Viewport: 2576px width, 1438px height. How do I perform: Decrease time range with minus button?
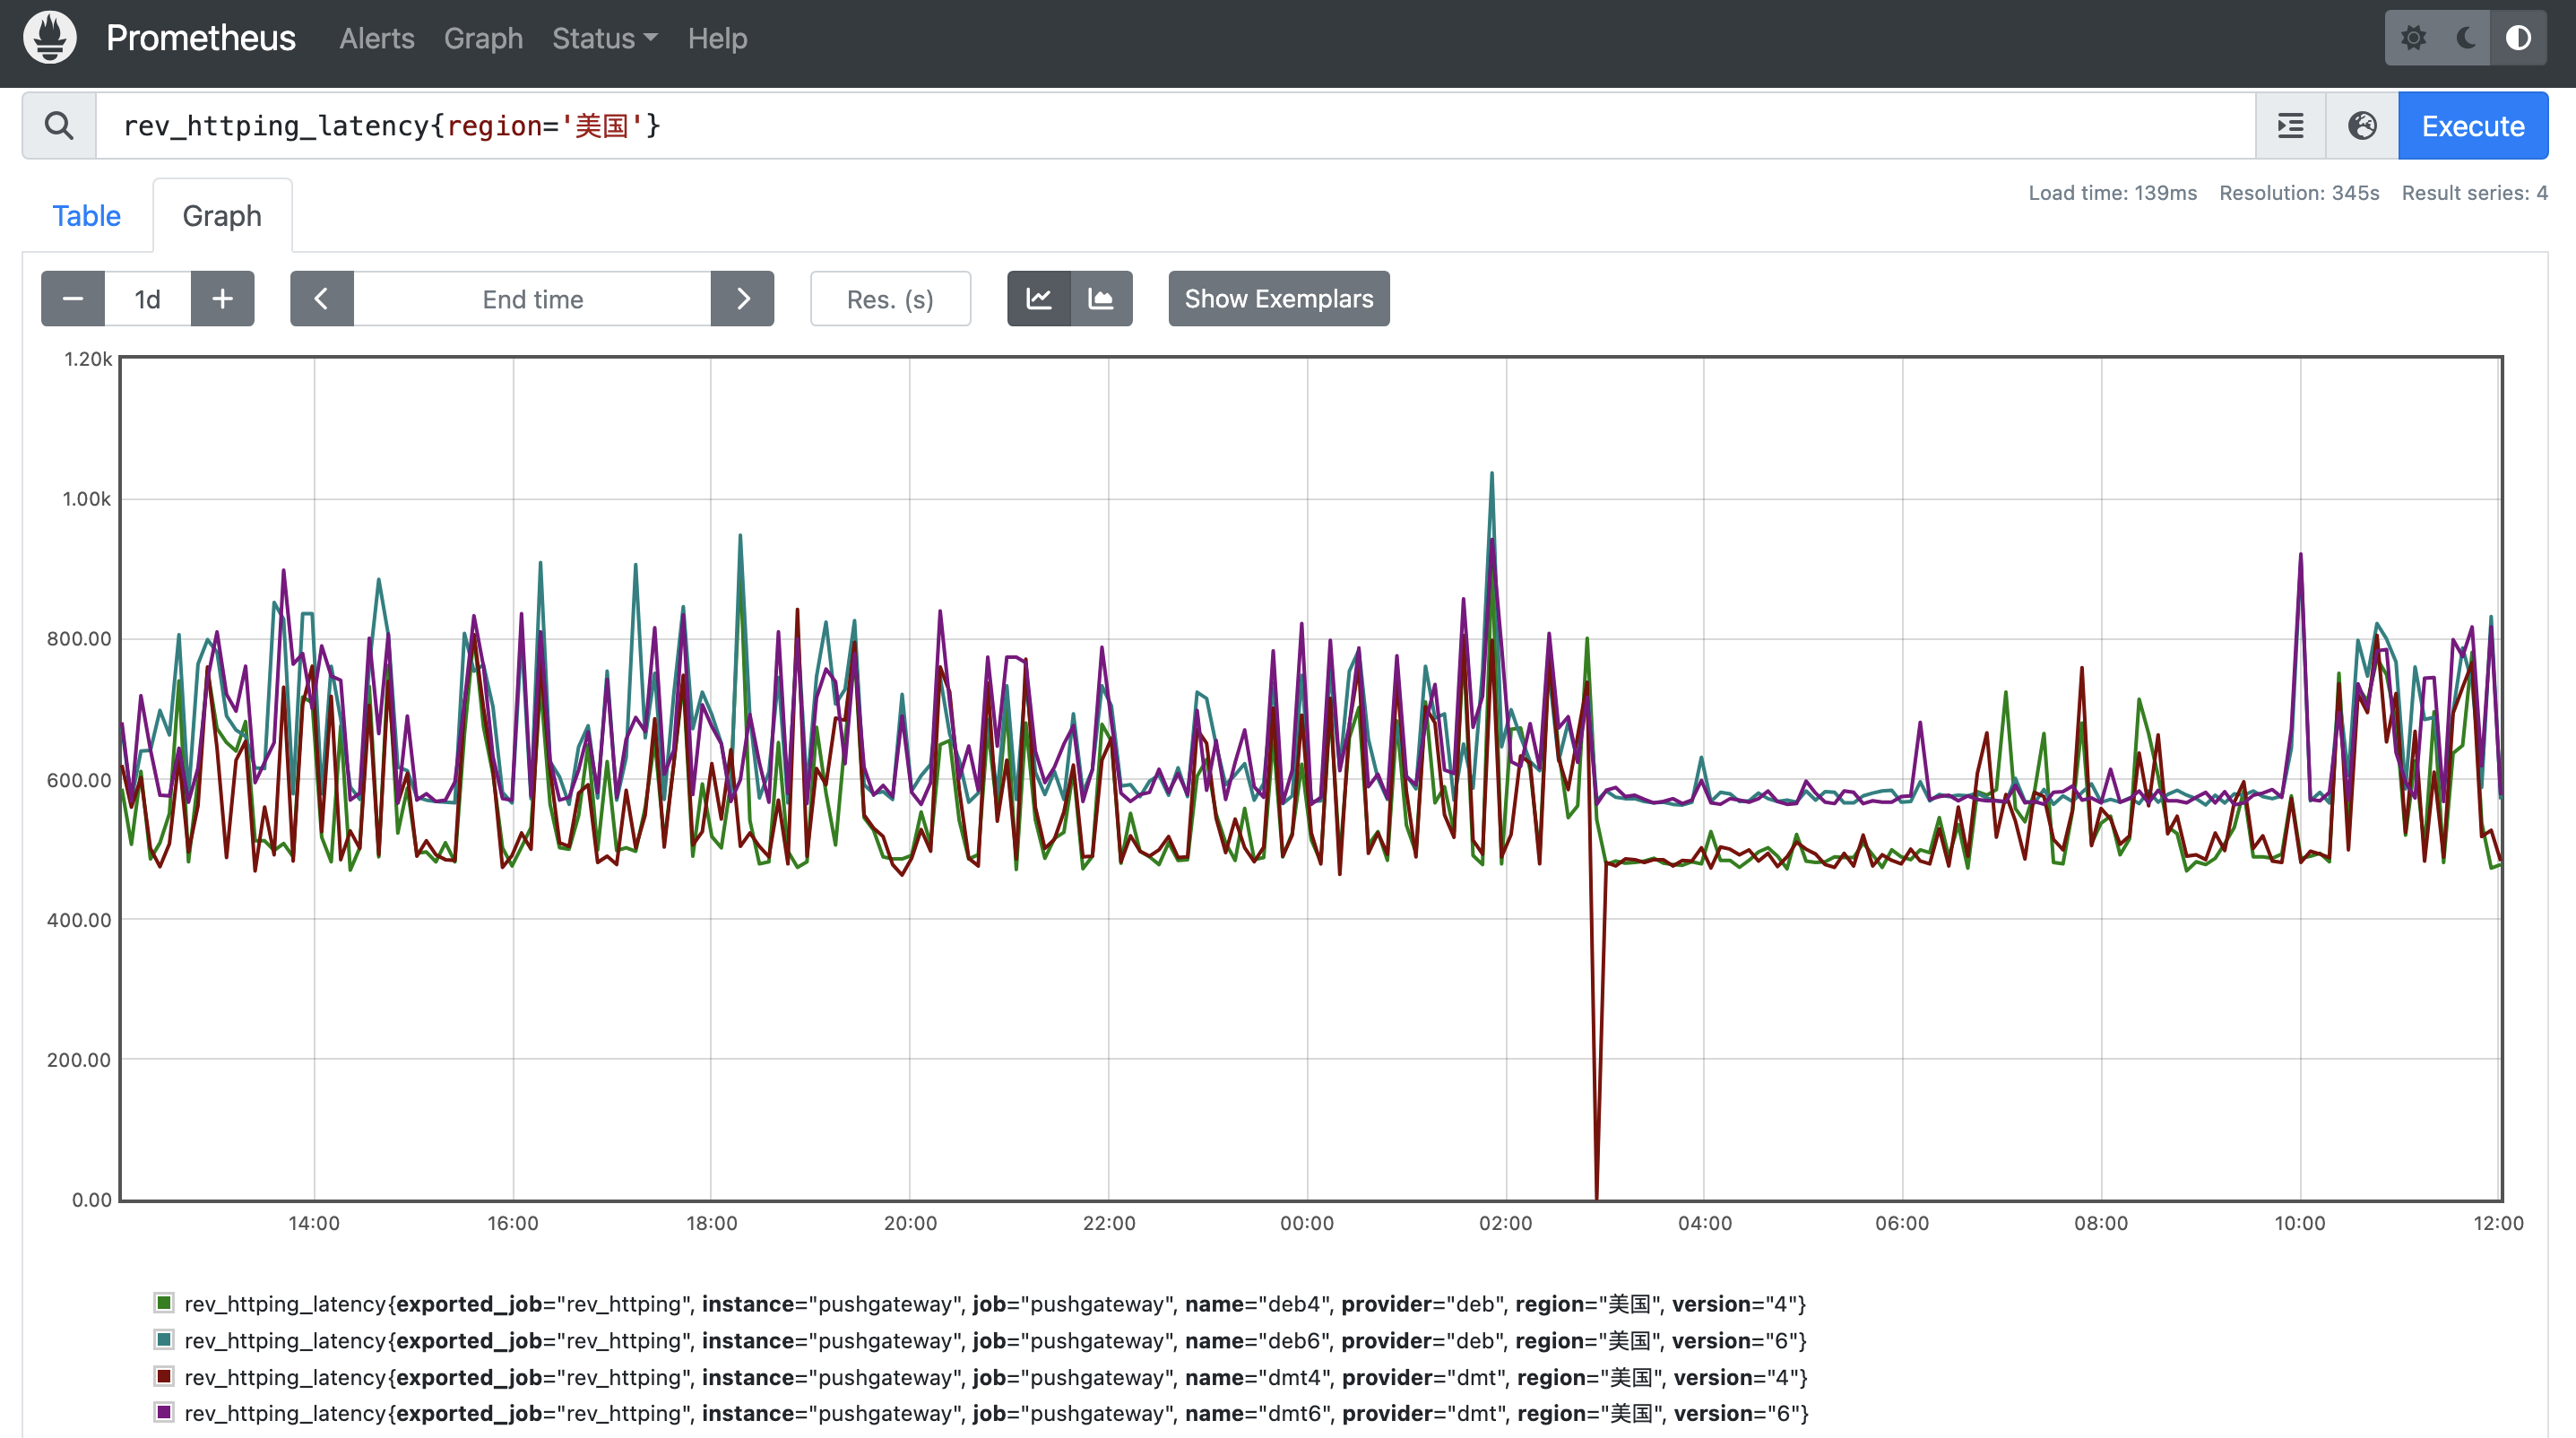(73, 299)
